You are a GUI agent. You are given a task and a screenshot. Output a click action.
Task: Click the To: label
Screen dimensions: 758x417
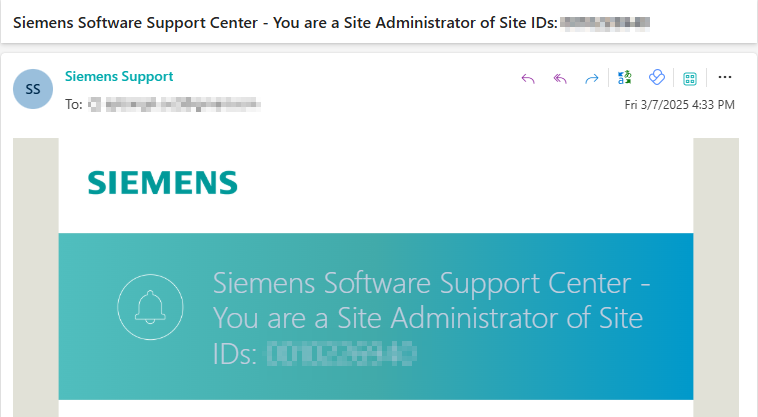tap(73, 103)
